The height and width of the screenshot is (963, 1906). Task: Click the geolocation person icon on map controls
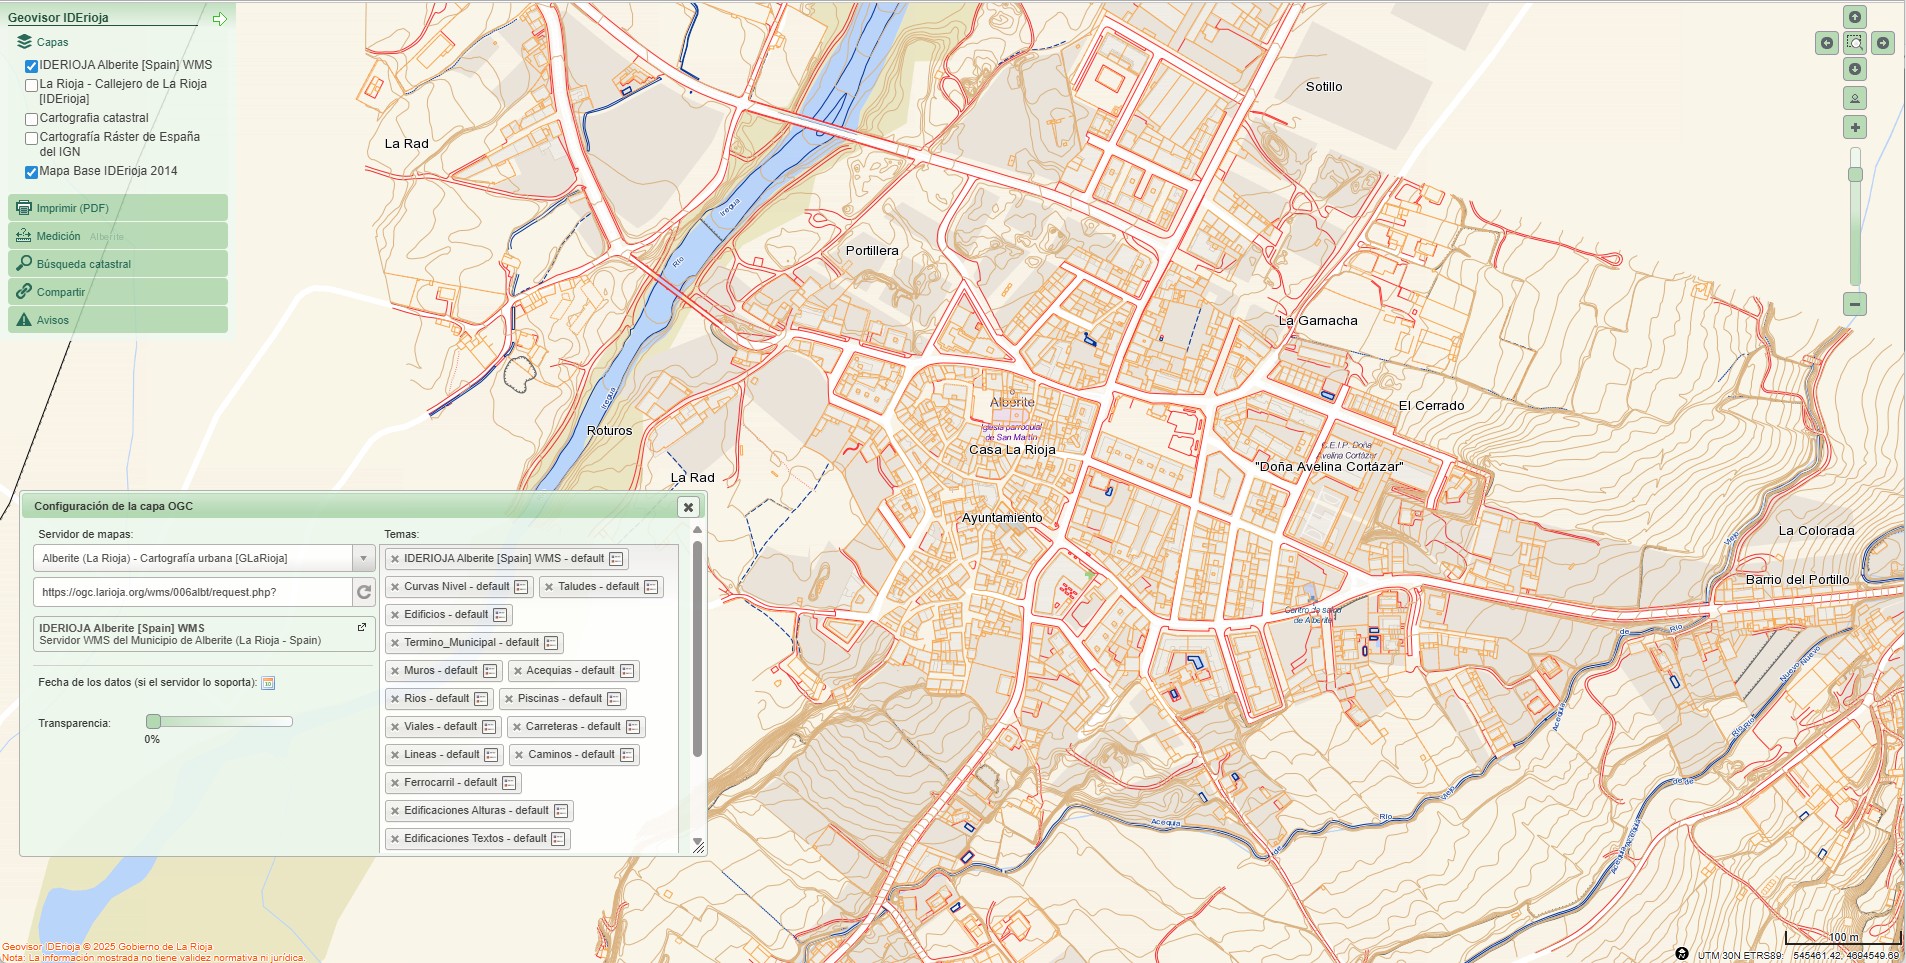tap(1855, 98)
